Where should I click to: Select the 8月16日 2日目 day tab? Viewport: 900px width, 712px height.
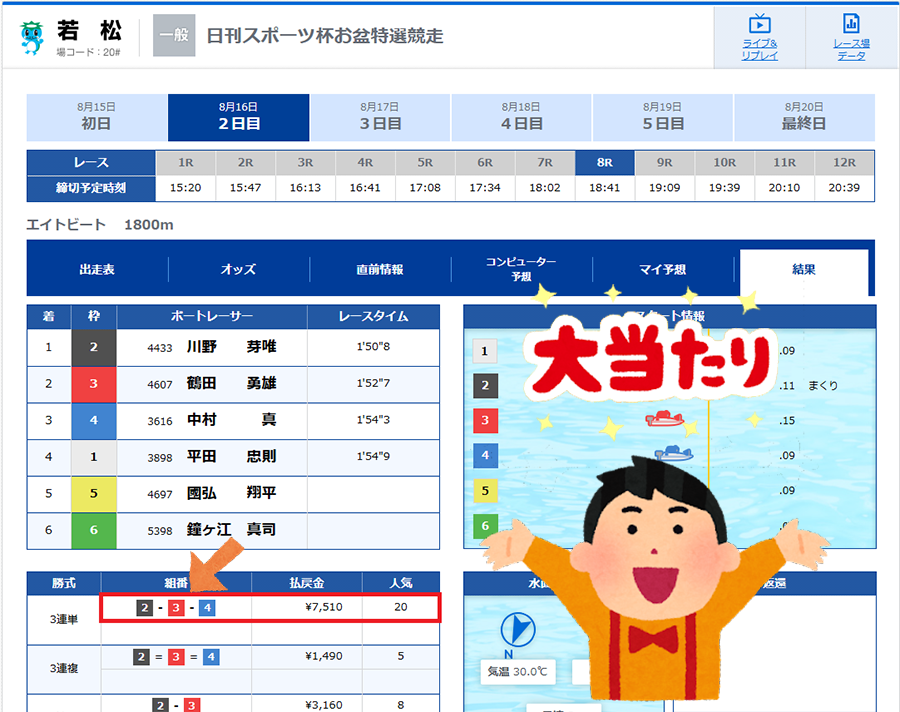239,117
